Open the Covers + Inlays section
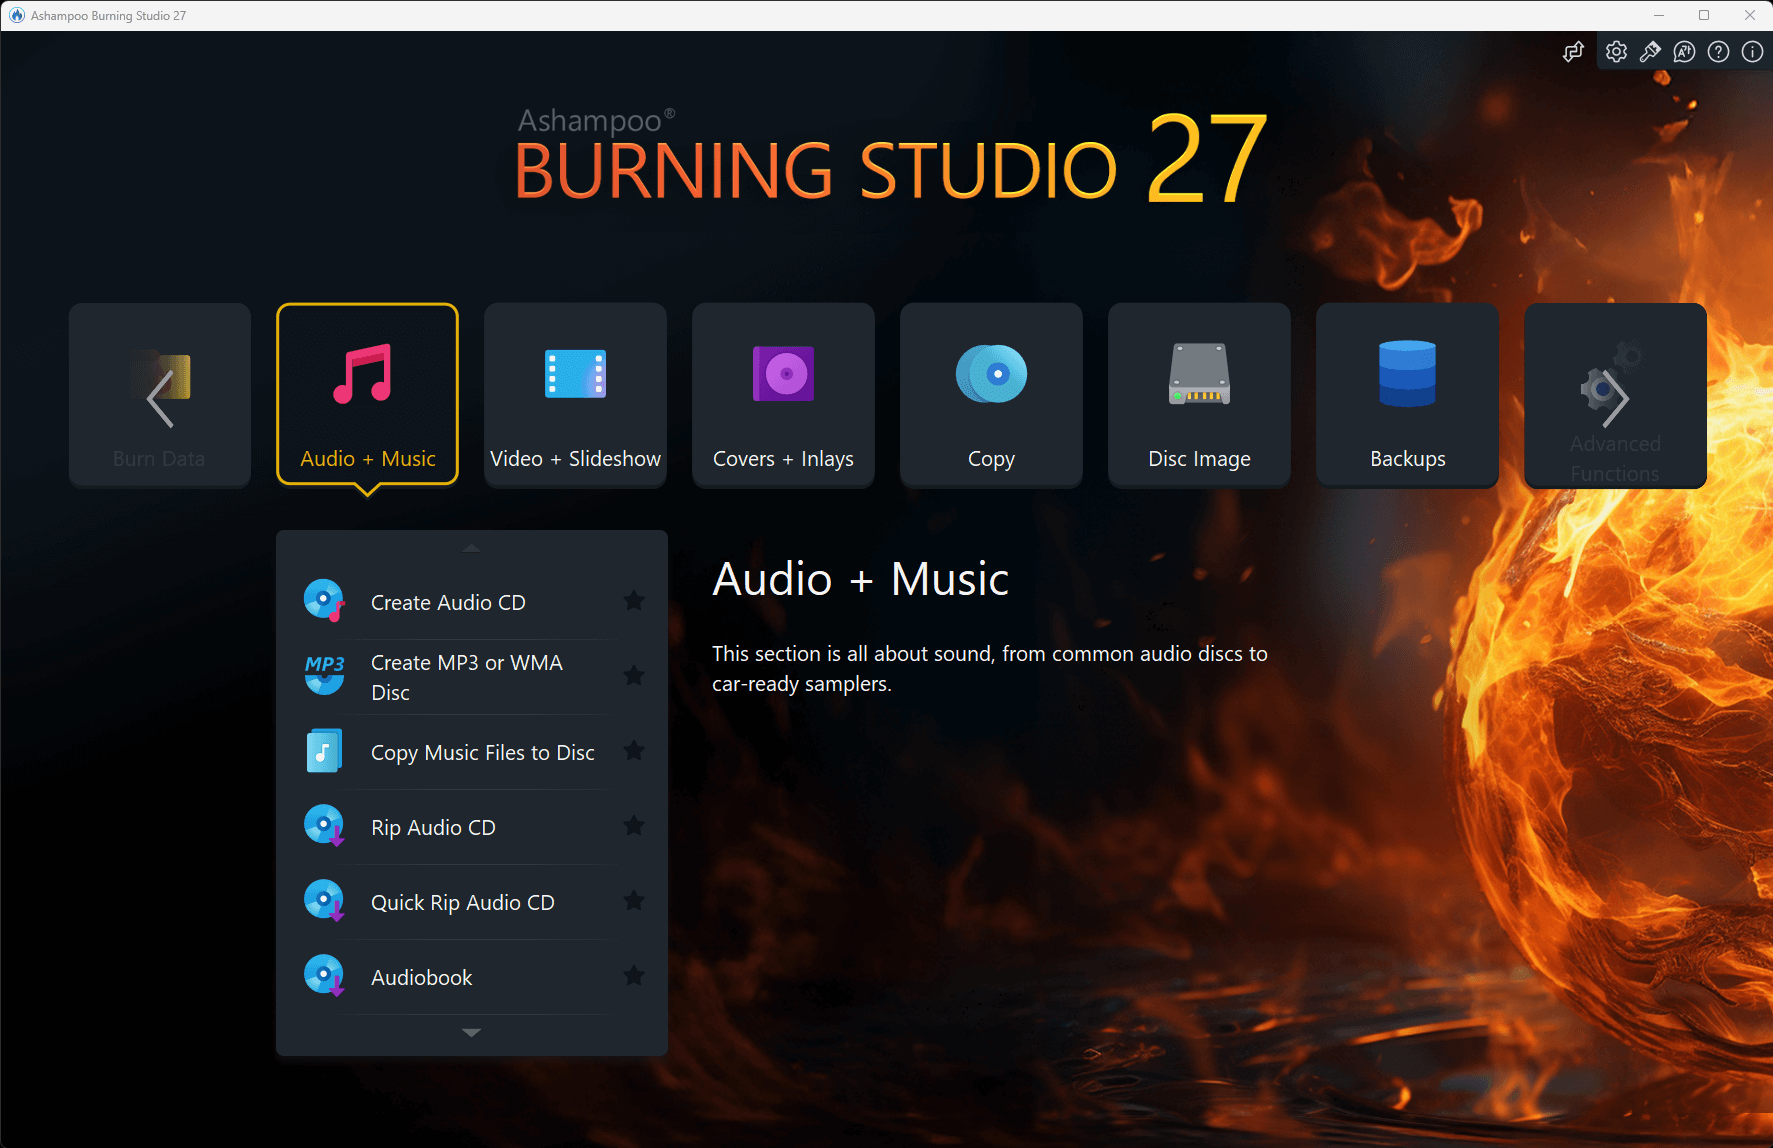Viewport: 1773px width, 1148px height. (783, 395)
